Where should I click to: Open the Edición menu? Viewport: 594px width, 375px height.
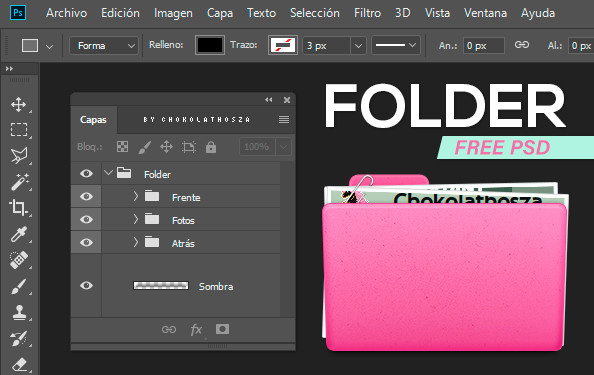pos(120,13)
